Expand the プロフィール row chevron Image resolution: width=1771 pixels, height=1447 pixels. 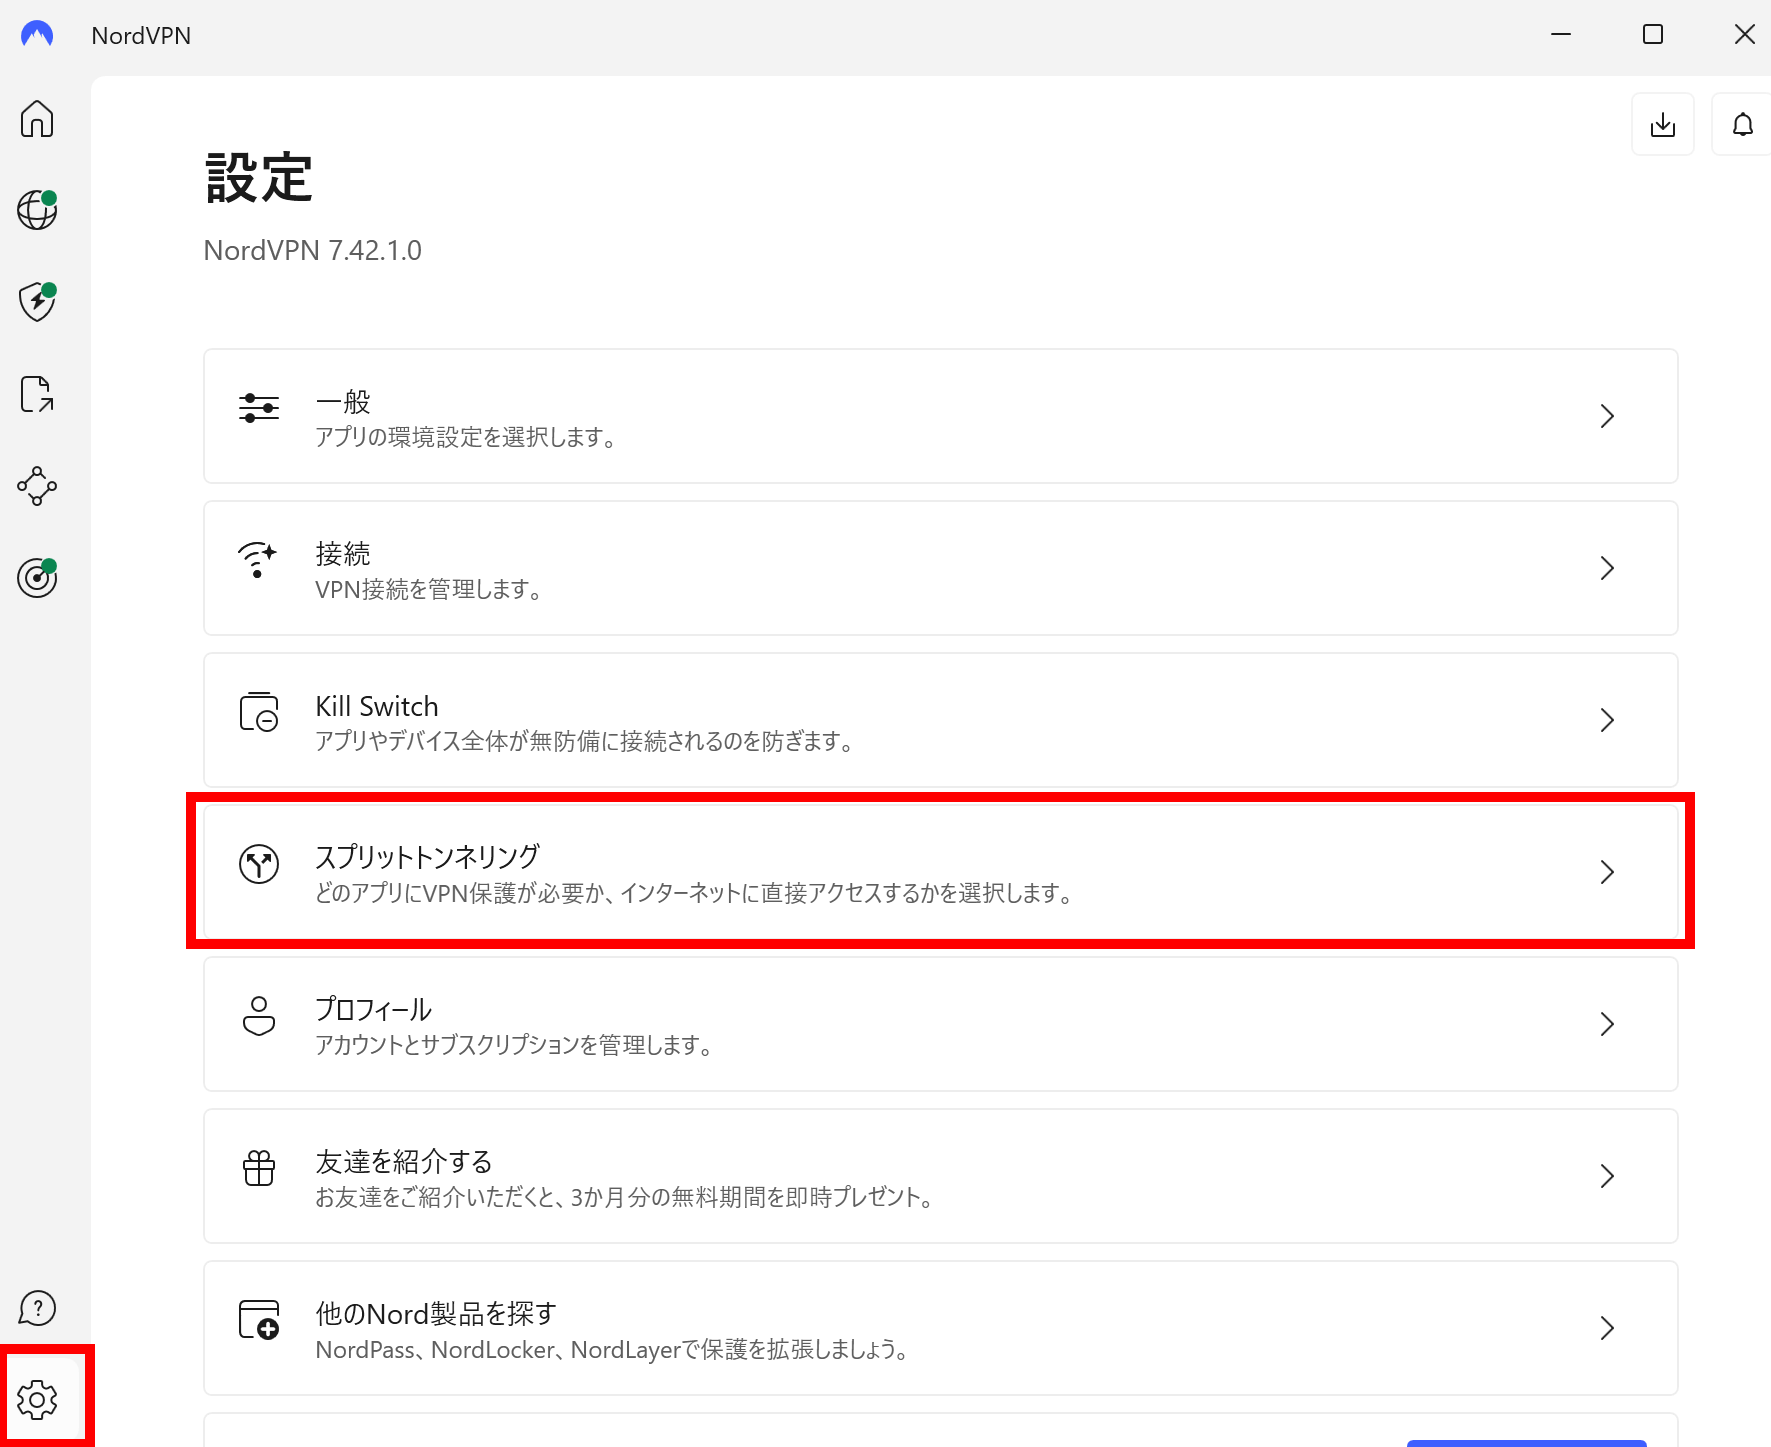click(x=1607, y=1024)
